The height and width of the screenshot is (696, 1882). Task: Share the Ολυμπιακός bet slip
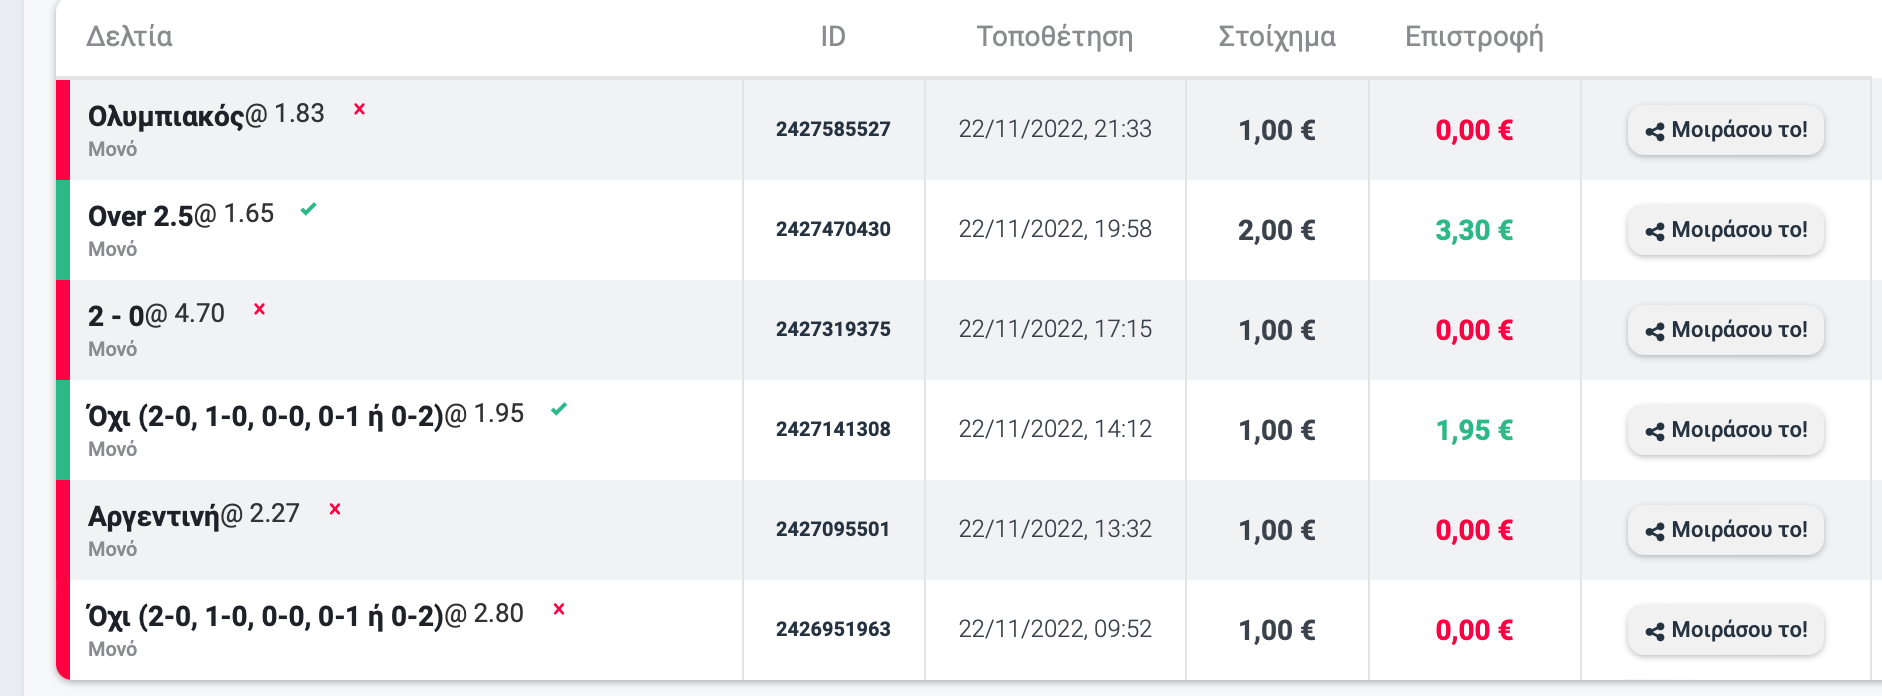tap(1725, 130)
